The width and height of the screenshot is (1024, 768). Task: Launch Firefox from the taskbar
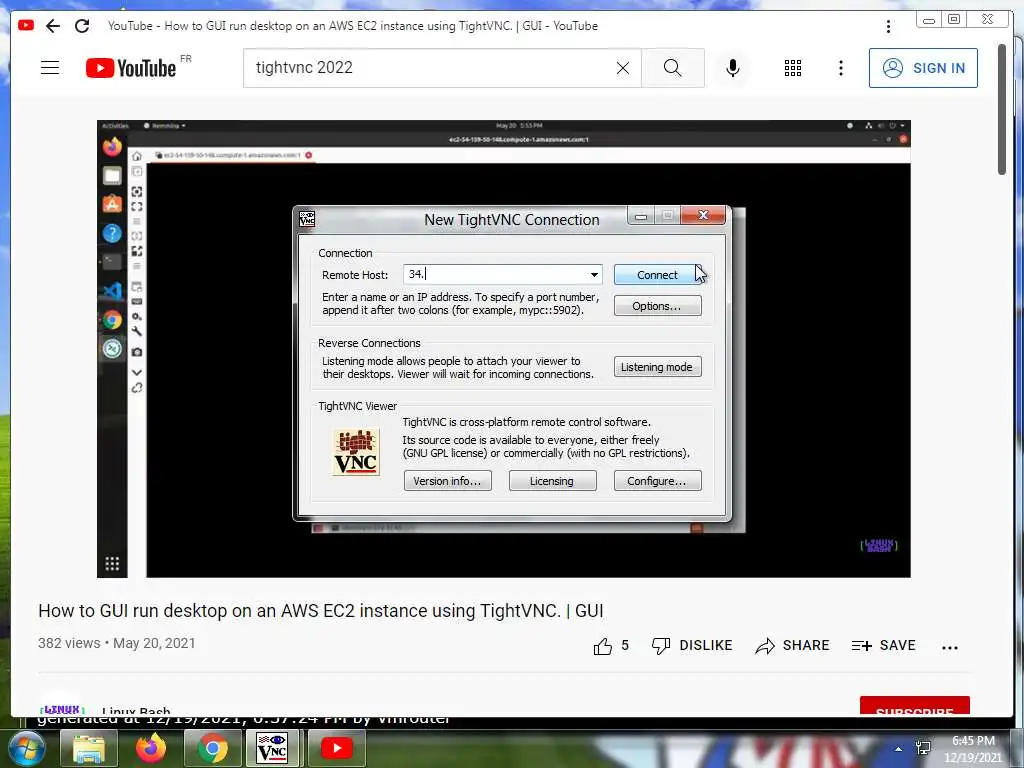[x=151, y=749]
